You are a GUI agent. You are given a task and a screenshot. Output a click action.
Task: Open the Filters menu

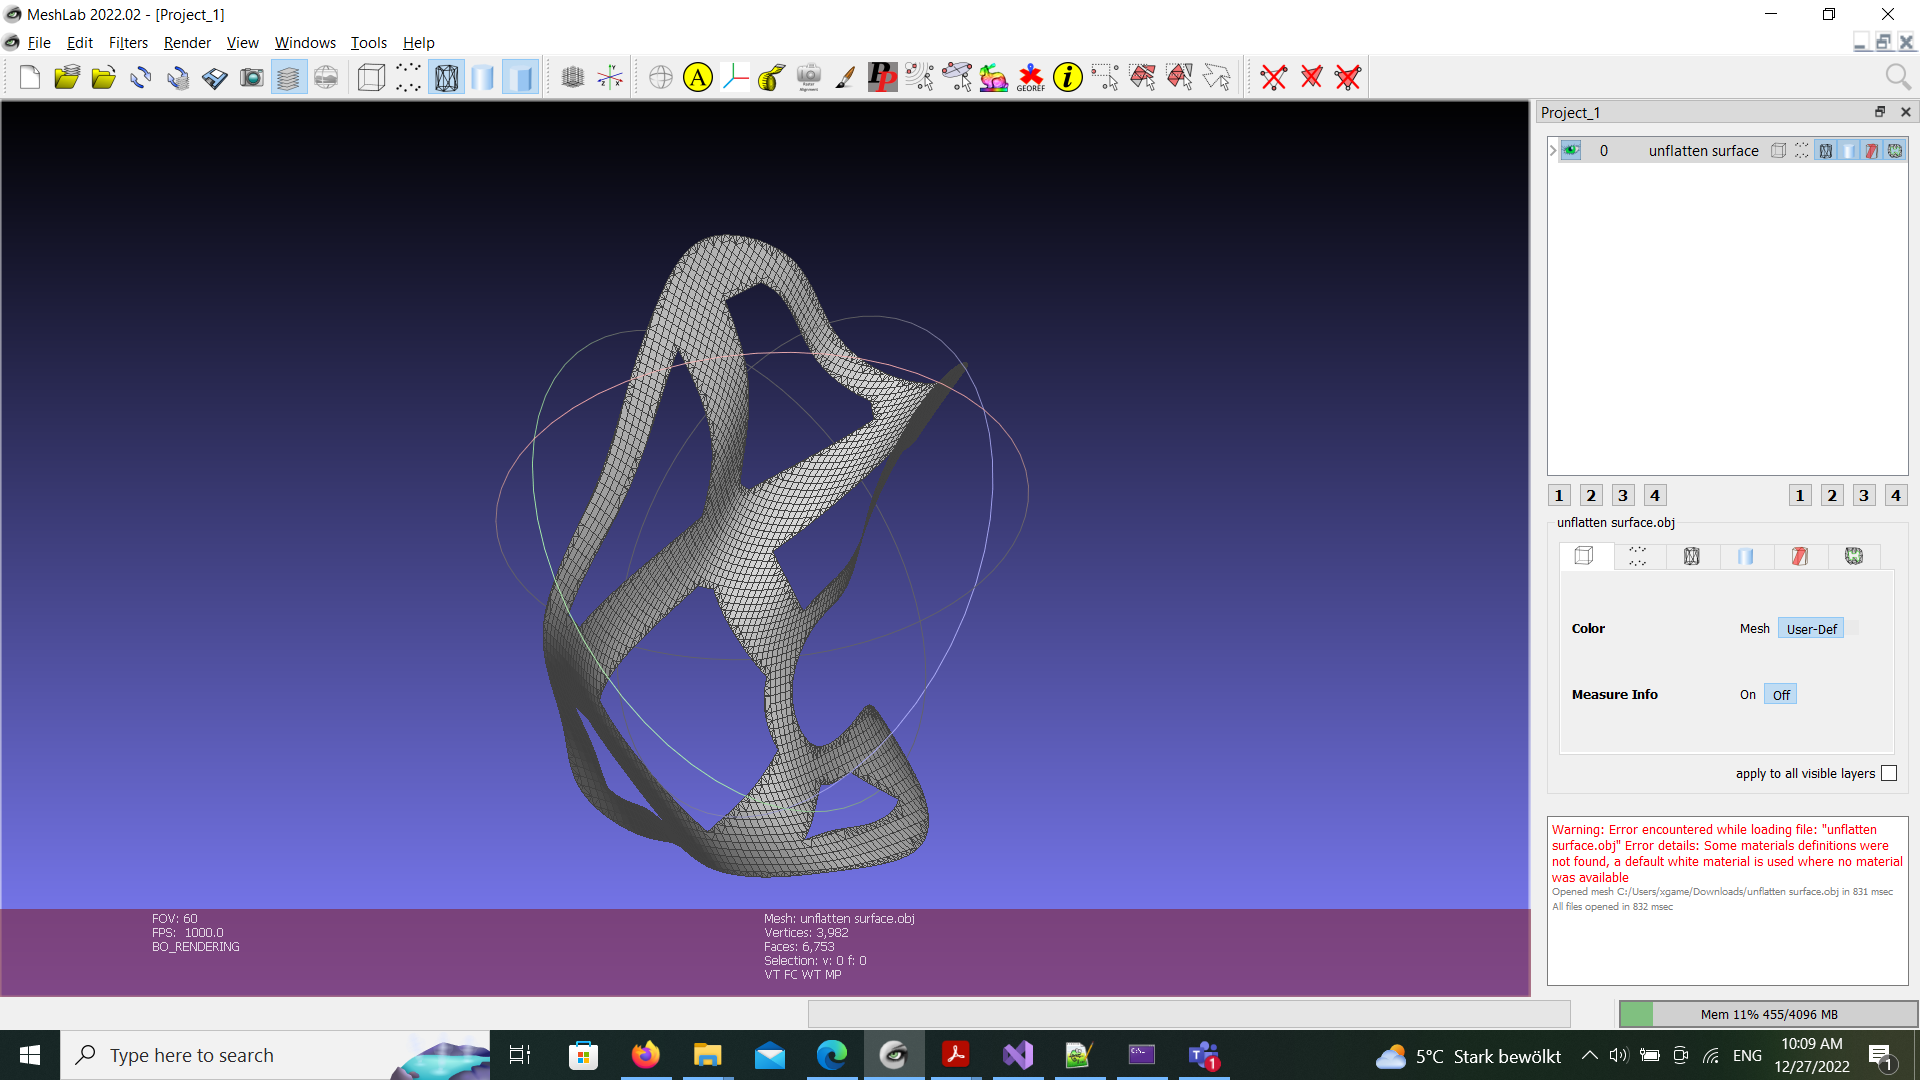(128, 43)
